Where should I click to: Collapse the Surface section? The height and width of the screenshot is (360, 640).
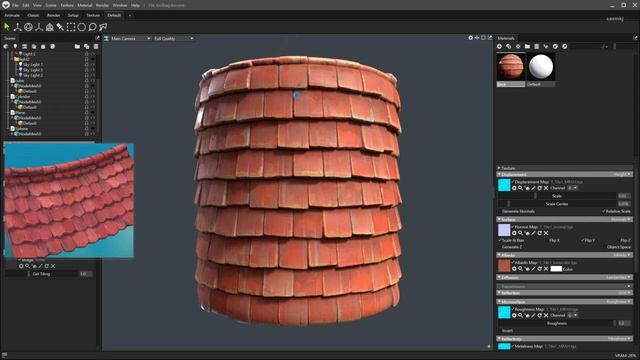coord(499,220)
